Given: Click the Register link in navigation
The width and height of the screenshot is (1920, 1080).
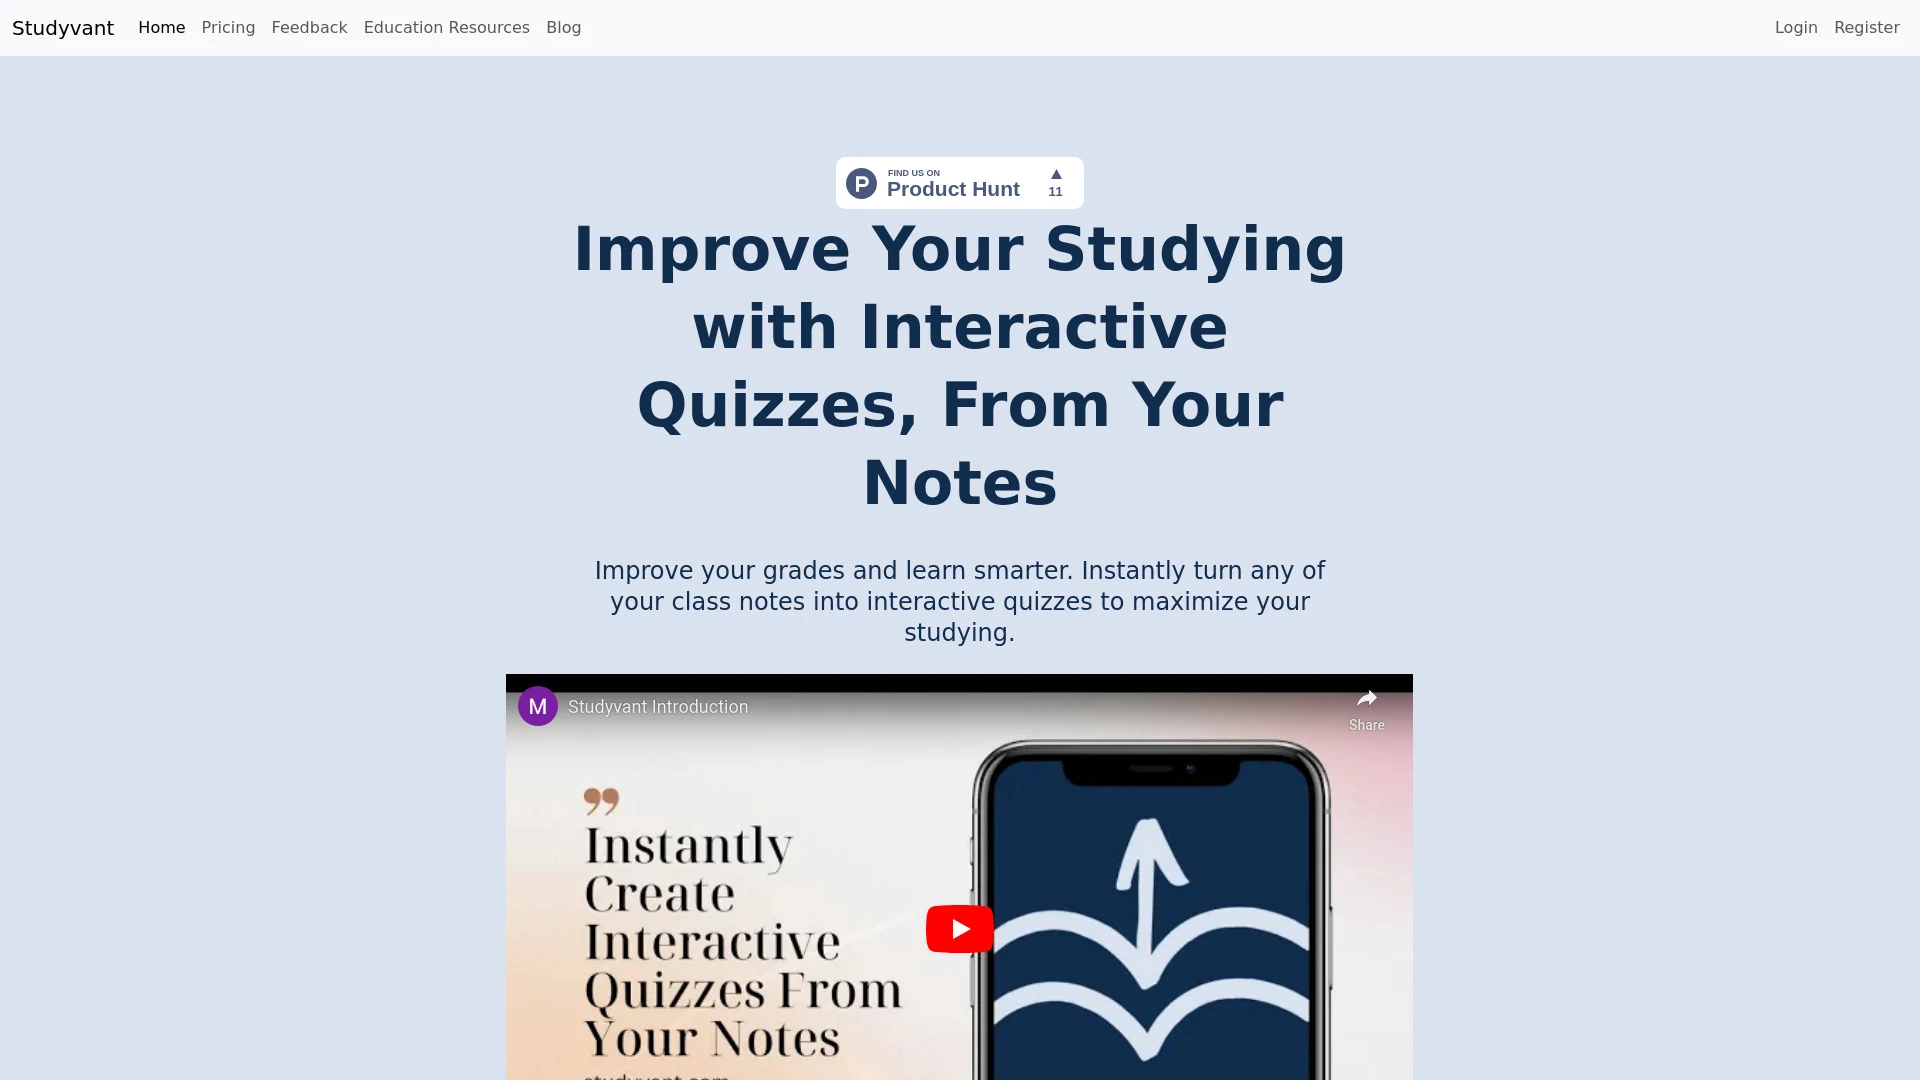Looking at the screenshot, I should click(x=1866, y=28).
